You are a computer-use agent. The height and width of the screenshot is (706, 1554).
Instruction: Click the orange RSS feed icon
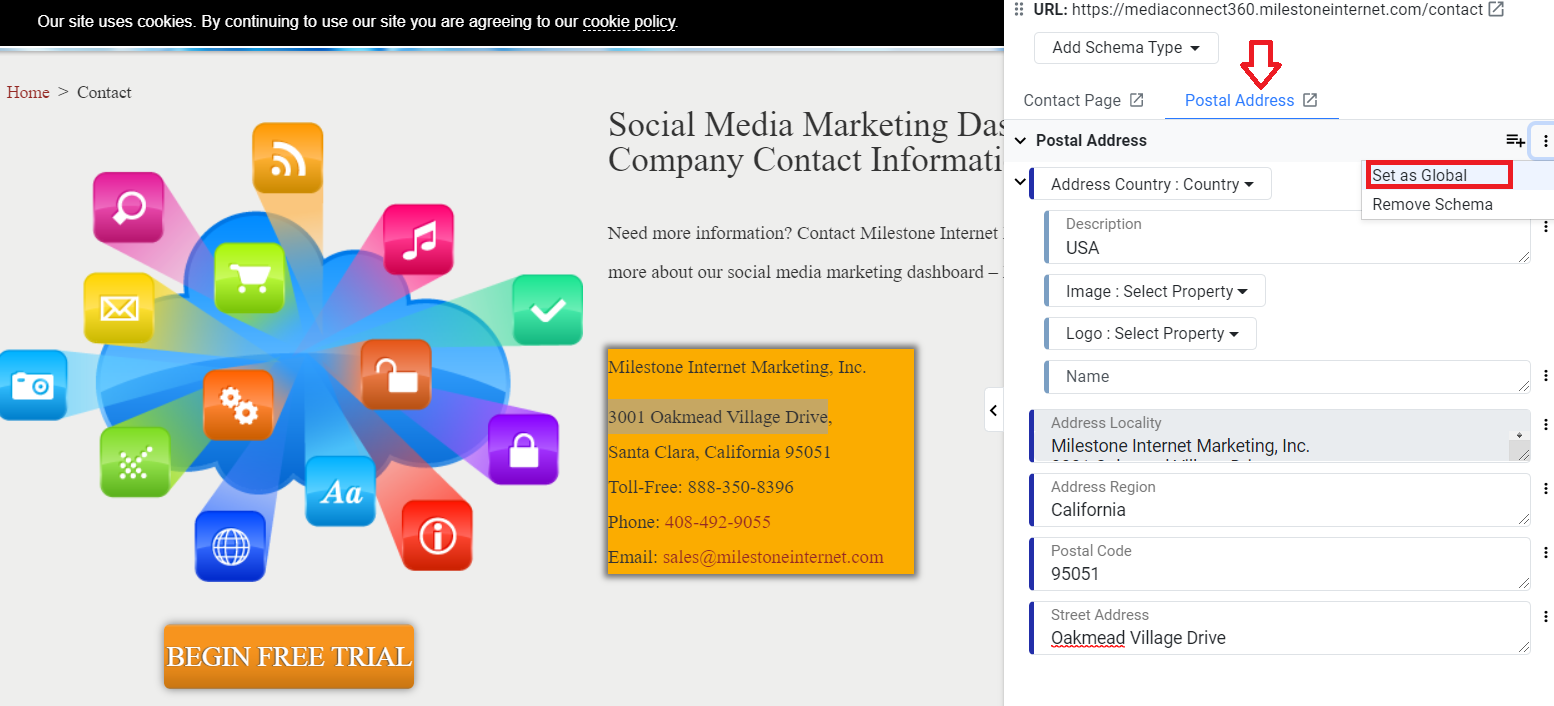tap(288, 158)
